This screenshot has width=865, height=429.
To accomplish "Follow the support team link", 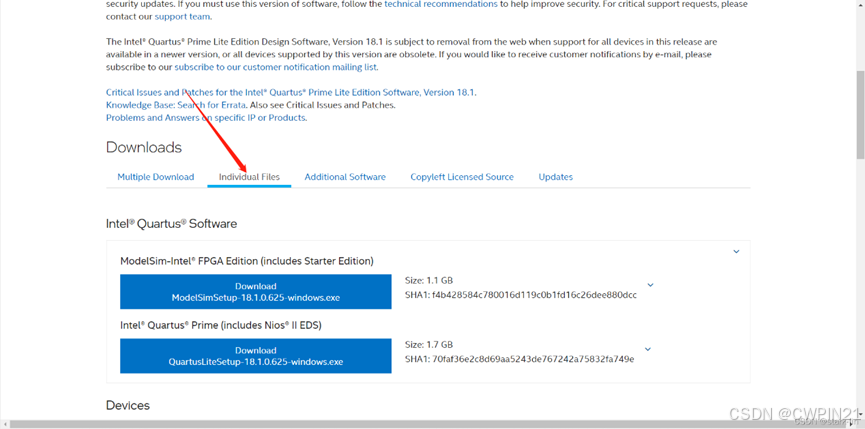I will point(183,17).
